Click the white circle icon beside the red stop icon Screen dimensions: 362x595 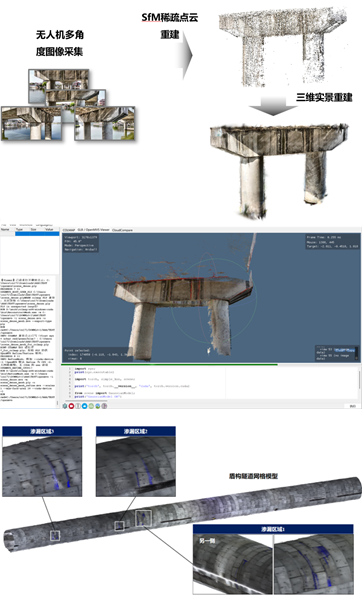(78, 406)
